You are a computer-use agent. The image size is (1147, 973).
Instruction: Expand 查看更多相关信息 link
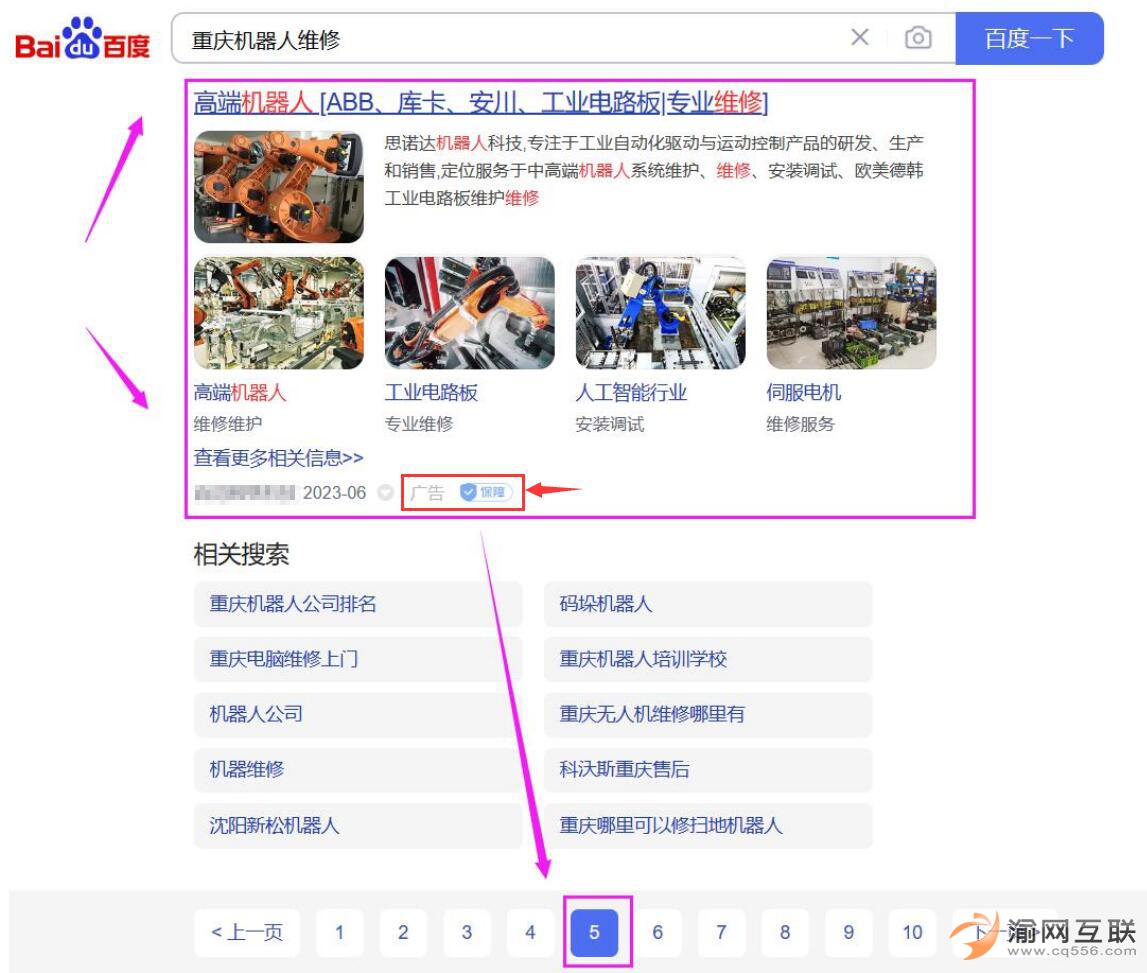[278, 458]
